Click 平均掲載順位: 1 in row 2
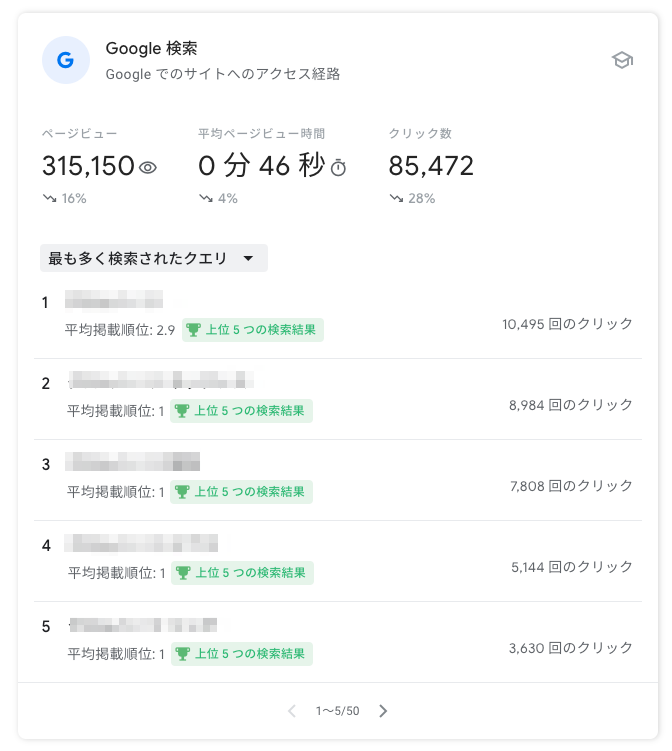This screenshot has width=672, height=751. [115, 411]
